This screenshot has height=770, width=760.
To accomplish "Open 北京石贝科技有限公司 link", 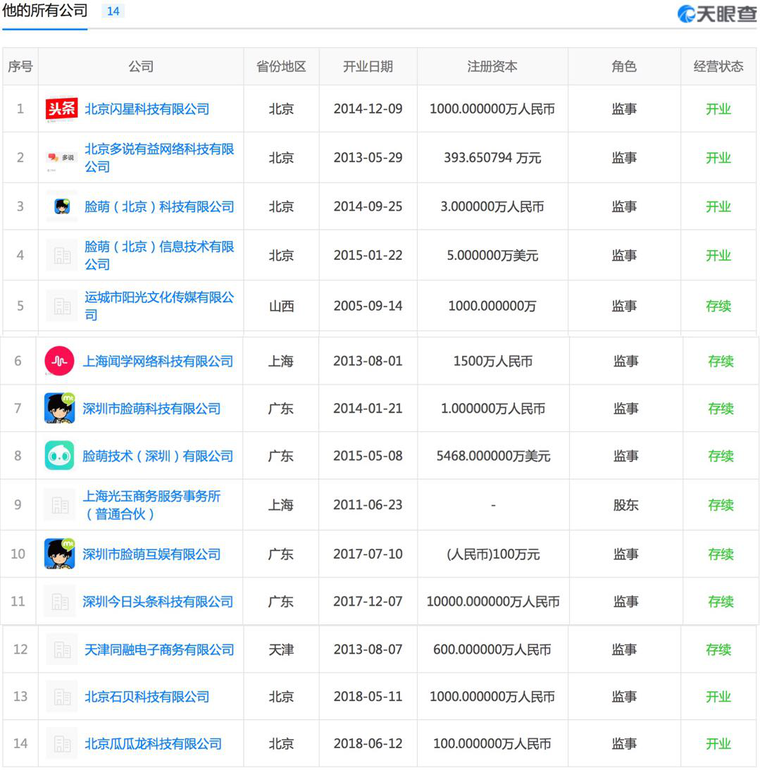I will tap(147, 696).
